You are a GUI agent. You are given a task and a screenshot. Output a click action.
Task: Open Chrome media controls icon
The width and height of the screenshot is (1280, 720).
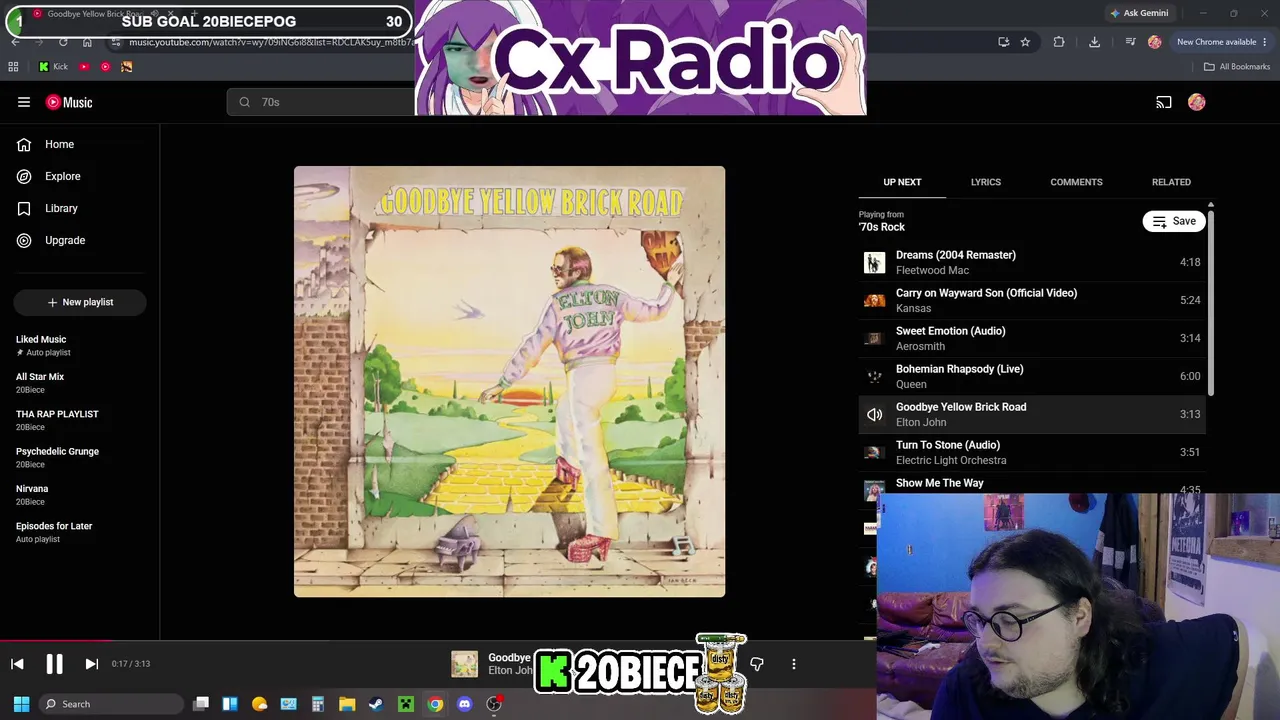1130,42
